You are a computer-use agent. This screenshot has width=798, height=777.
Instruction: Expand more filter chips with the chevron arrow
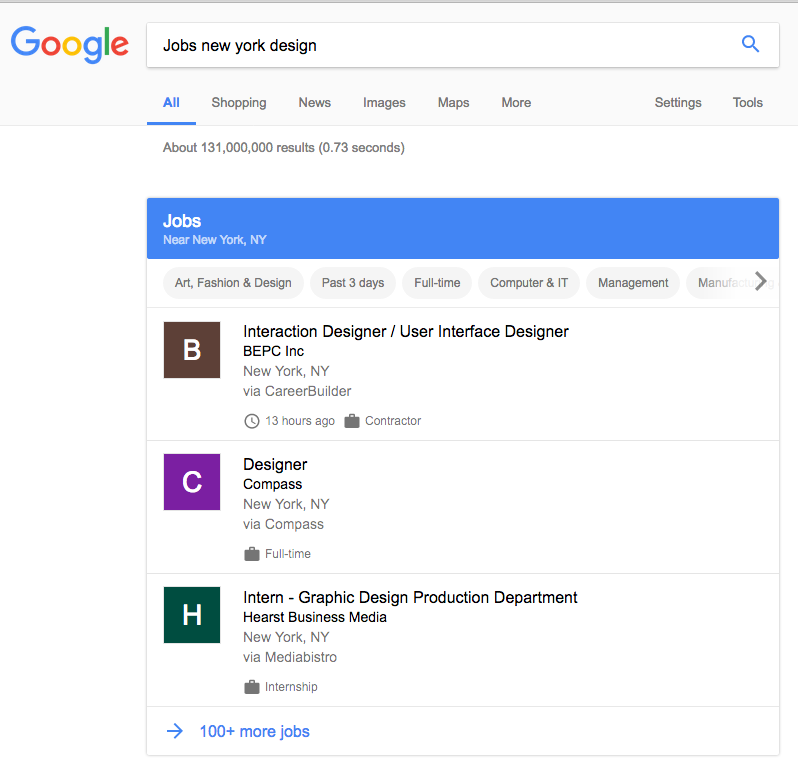click(760, 281)
